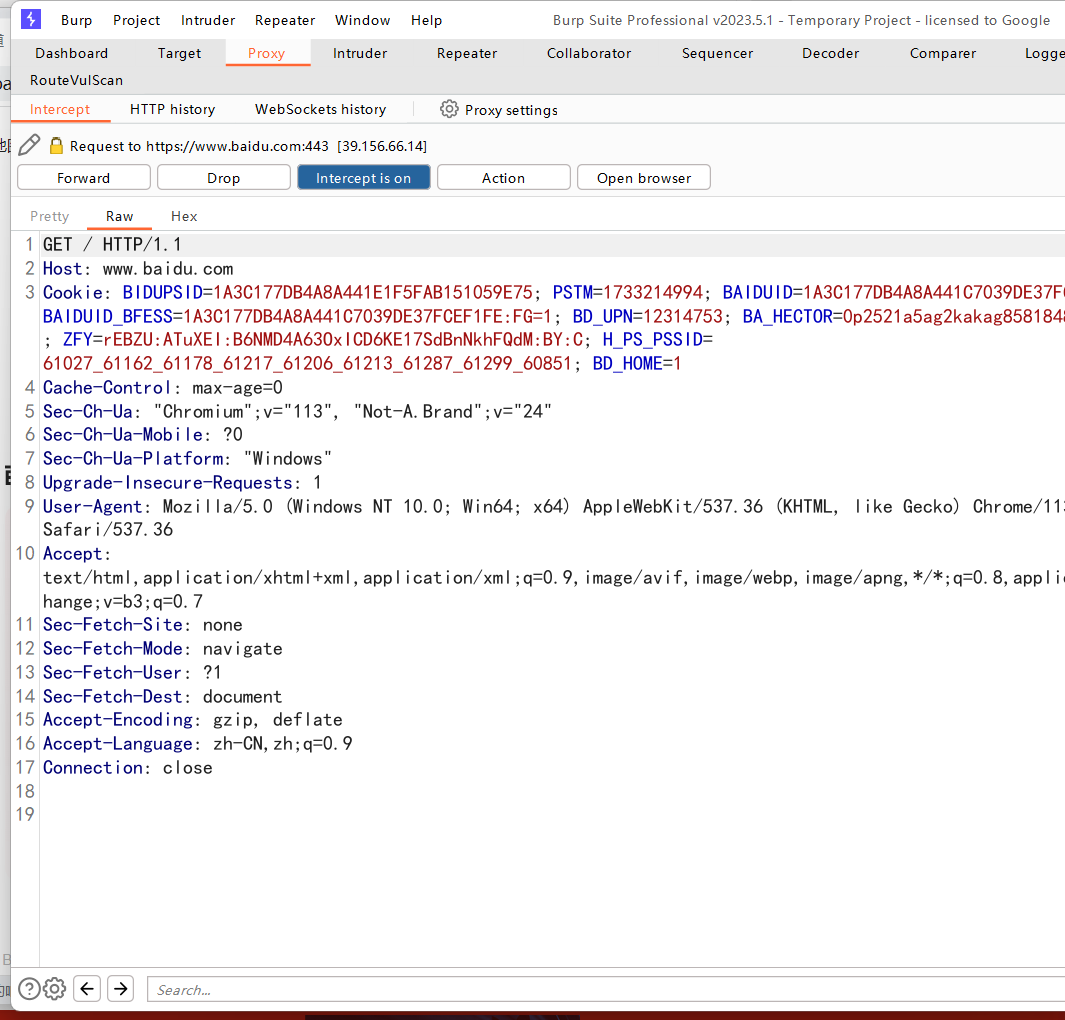This screenshot has width=1065, height=1020.
Task: Open the help question mark icon
Action: (x=29, y=988)
